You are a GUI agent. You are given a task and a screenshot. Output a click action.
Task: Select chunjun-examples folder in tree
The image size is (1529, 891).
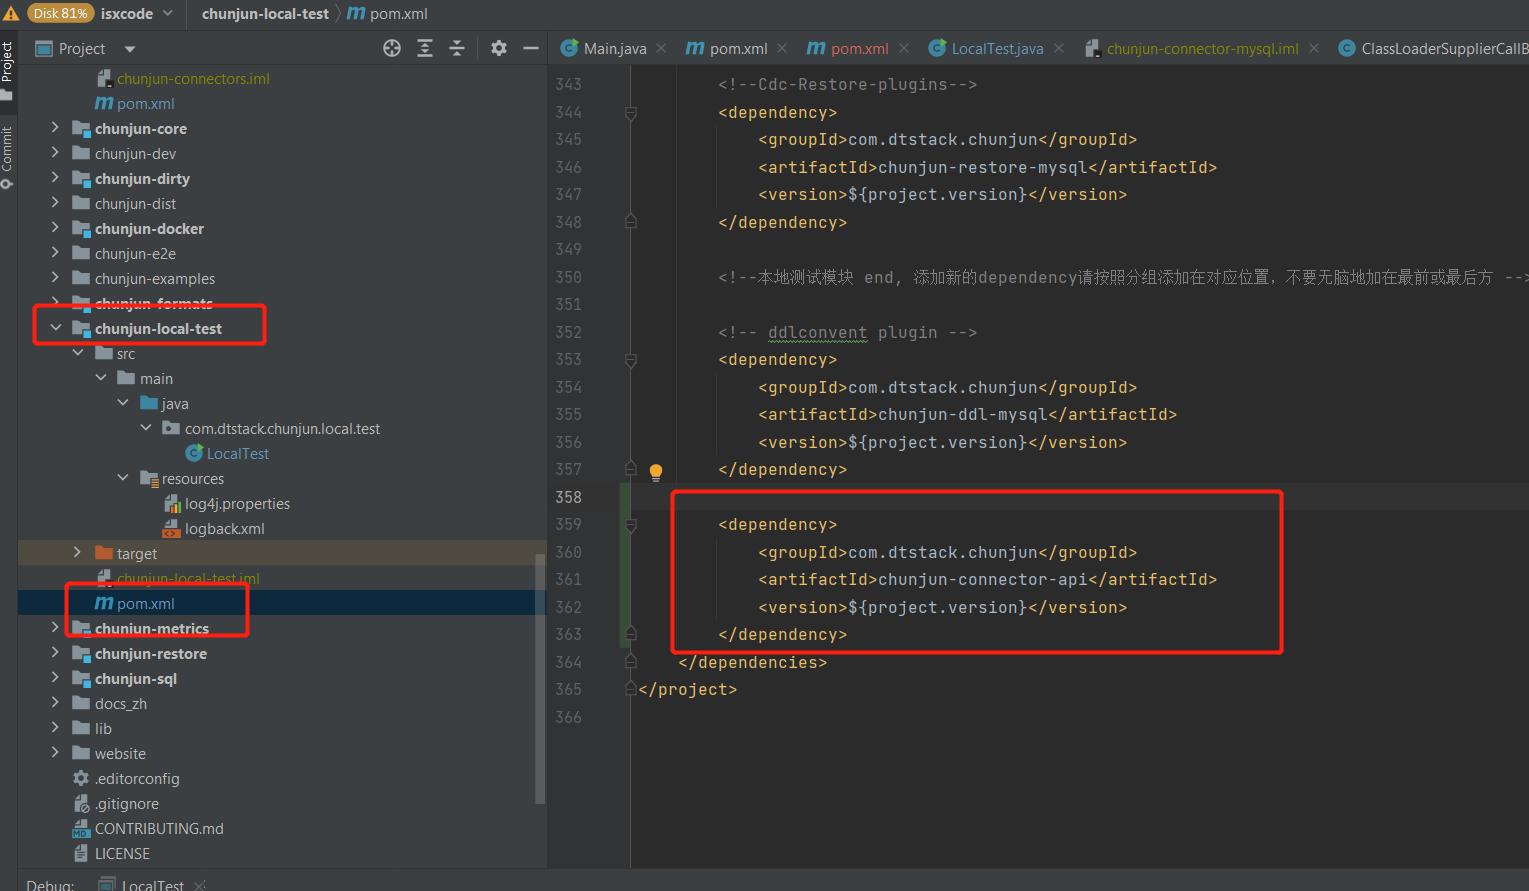click(155, 279)
